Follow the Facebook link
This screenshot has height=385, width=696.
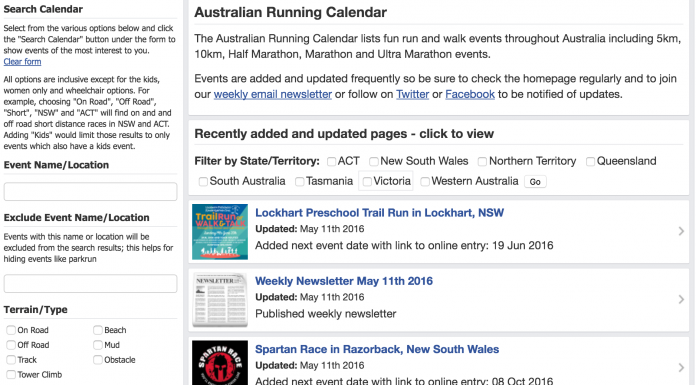pos(470,94)
